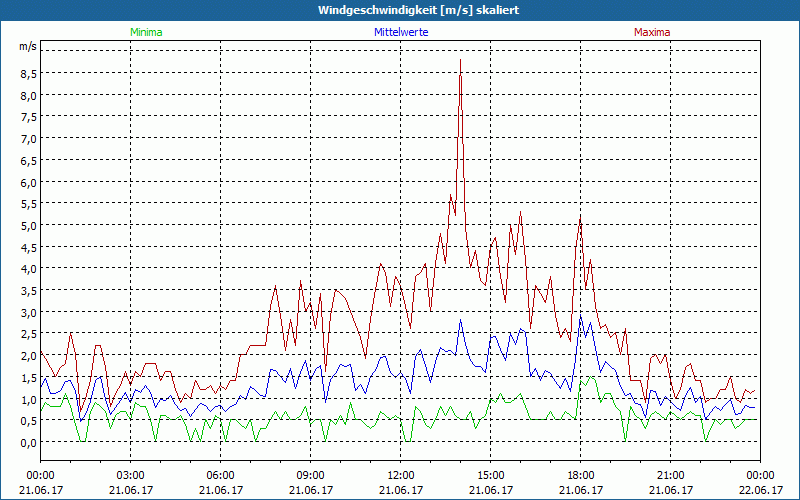Select the 8,5 y-axis tick label

click(x=27, y=74)
